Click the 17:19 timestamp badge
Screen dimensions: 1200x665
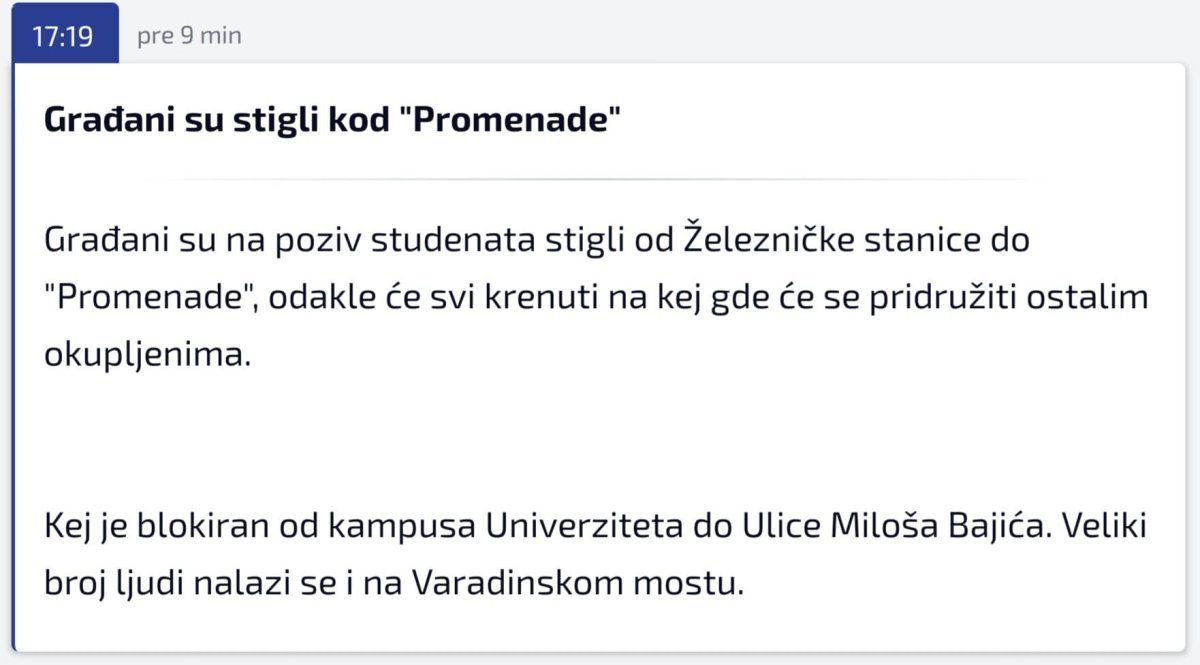(x=64, y=36)
